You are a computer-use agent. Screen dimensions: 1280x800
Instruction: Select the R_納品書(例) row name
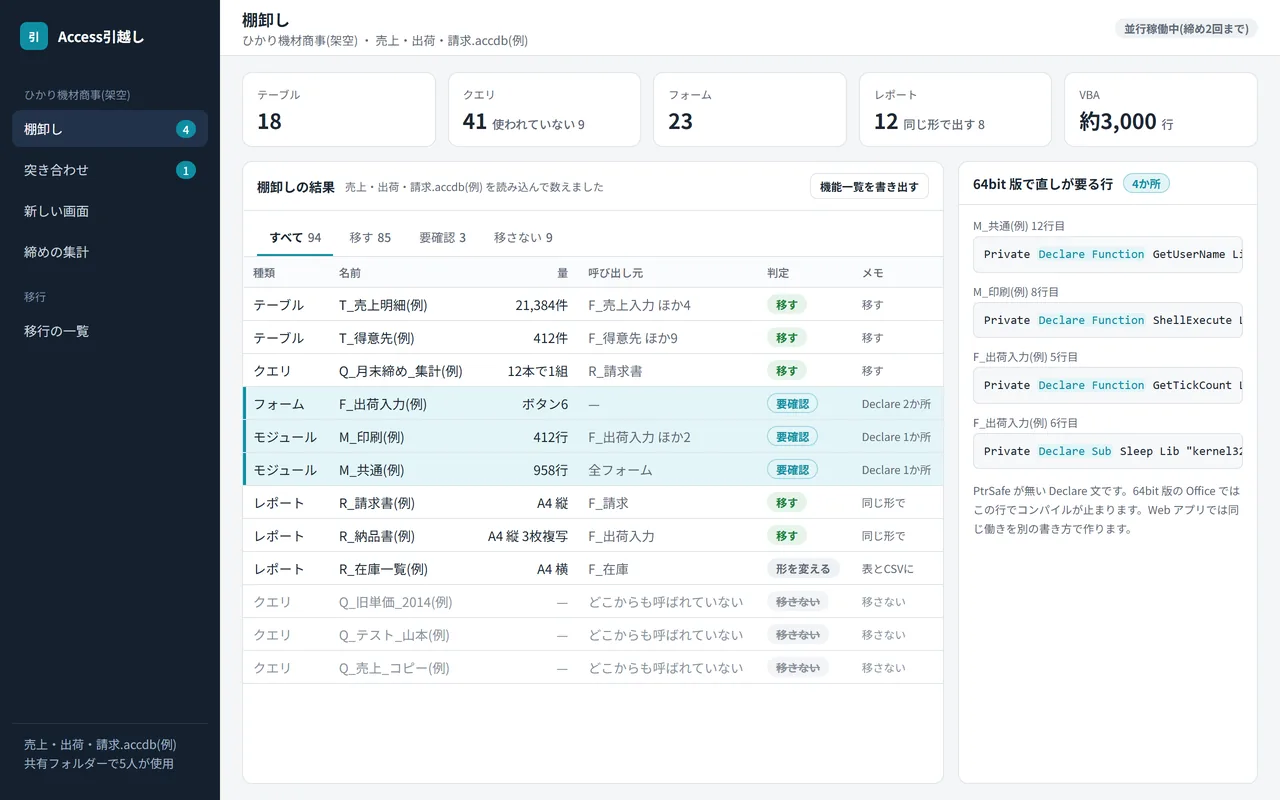point(377,536)
